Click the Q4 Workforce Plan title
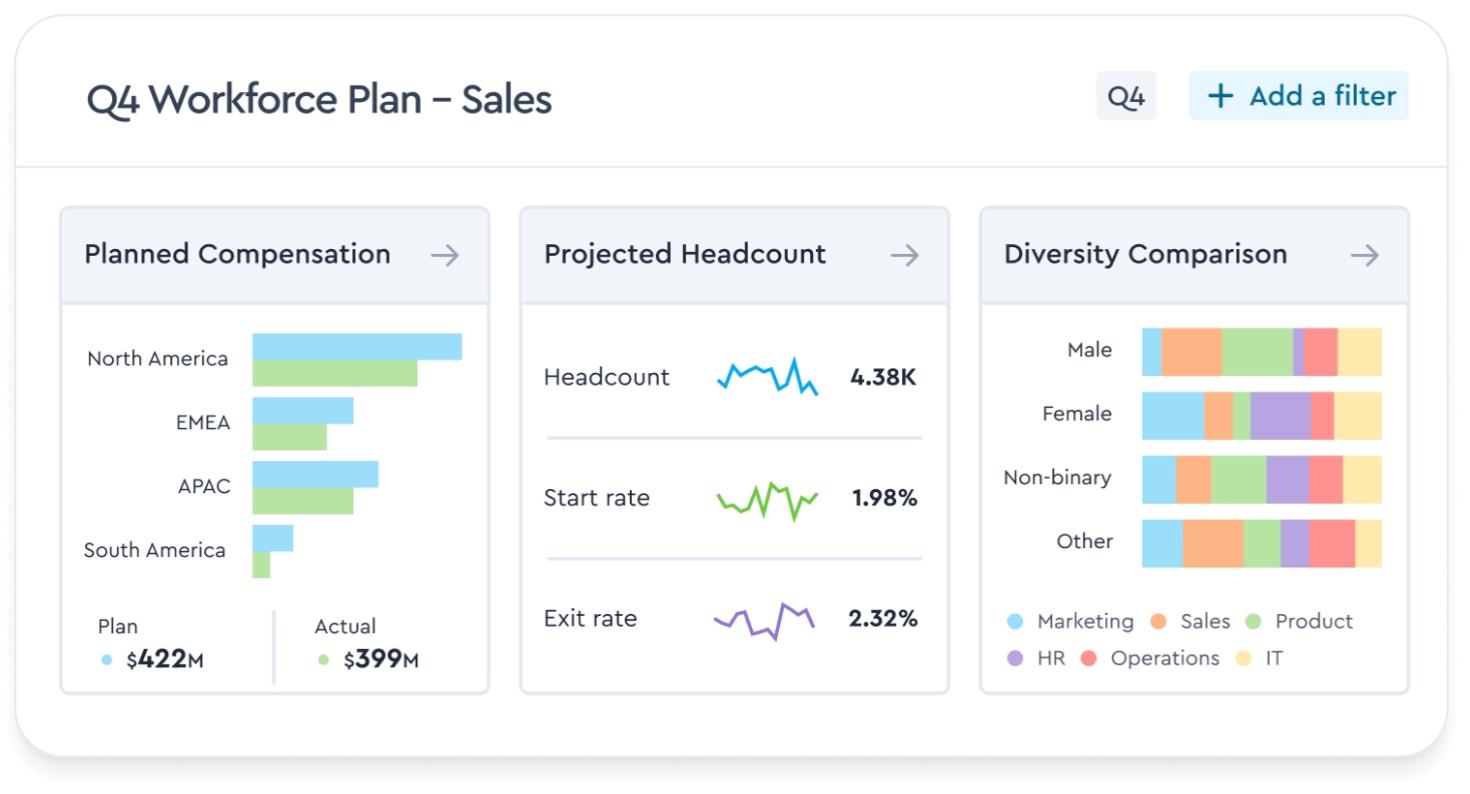The width and height of the screenshot is (1470, 794). (320, 99)
